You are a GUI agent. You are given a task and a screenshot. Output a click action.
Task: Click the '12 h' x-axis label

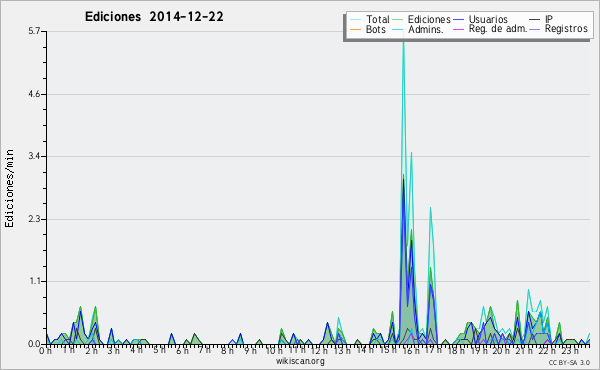[319, 351]
